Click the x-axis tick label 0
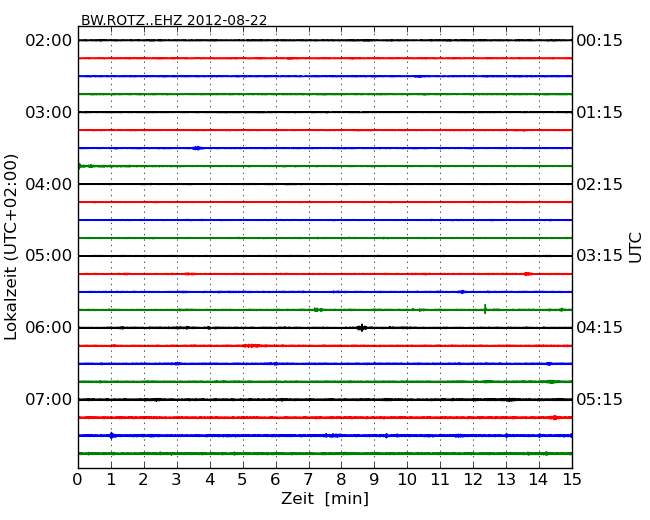 (78, 480)
